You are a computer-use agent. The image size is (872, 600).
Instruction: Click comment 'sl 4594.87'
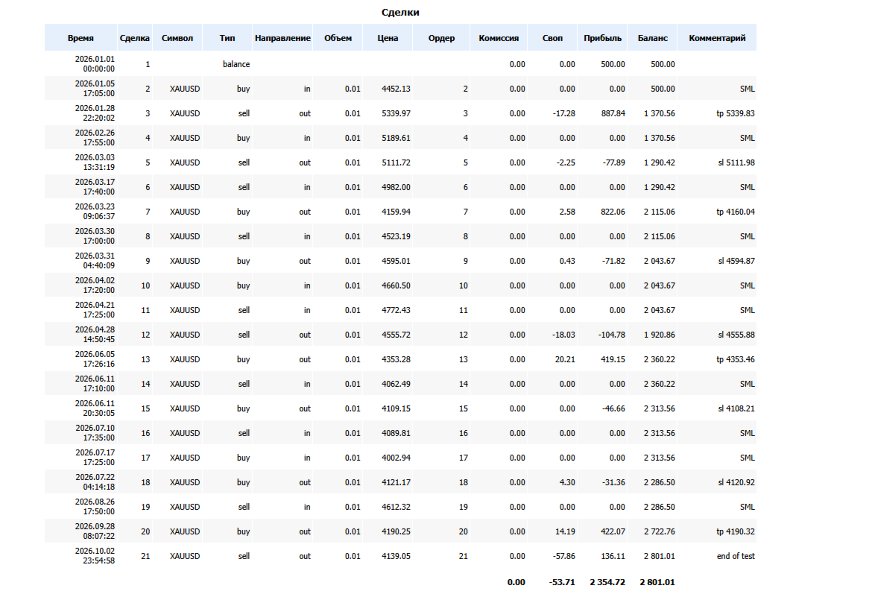736,261
